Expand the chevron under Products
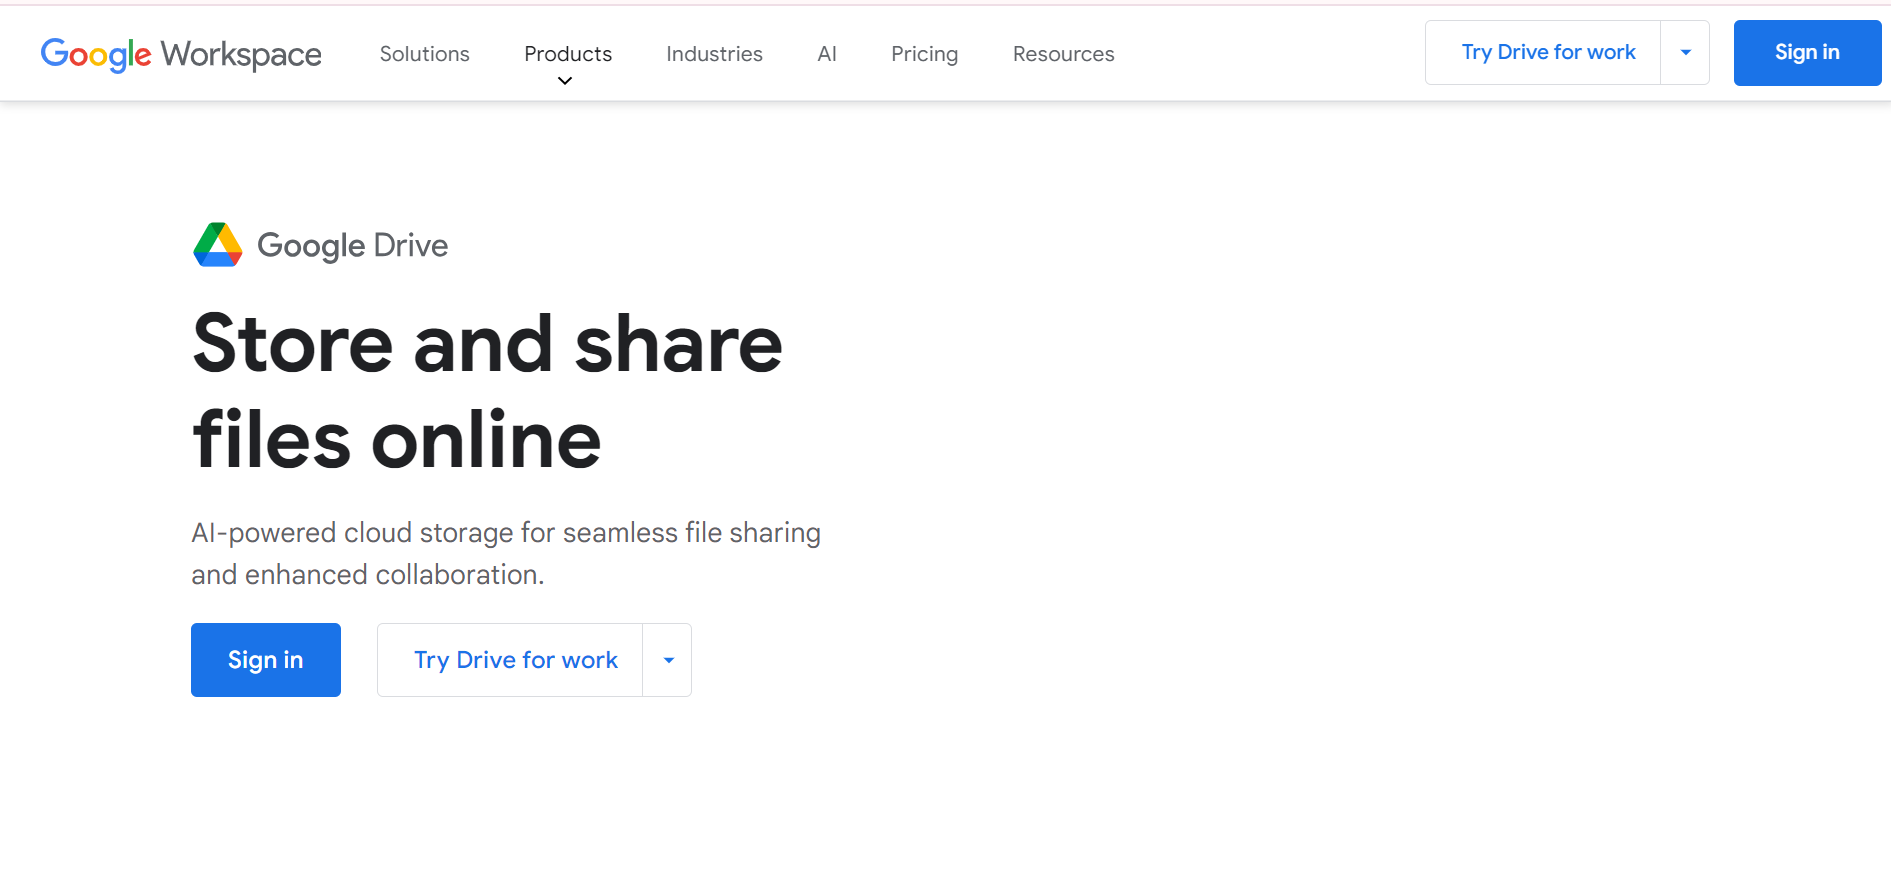 (x=565, y=81)
